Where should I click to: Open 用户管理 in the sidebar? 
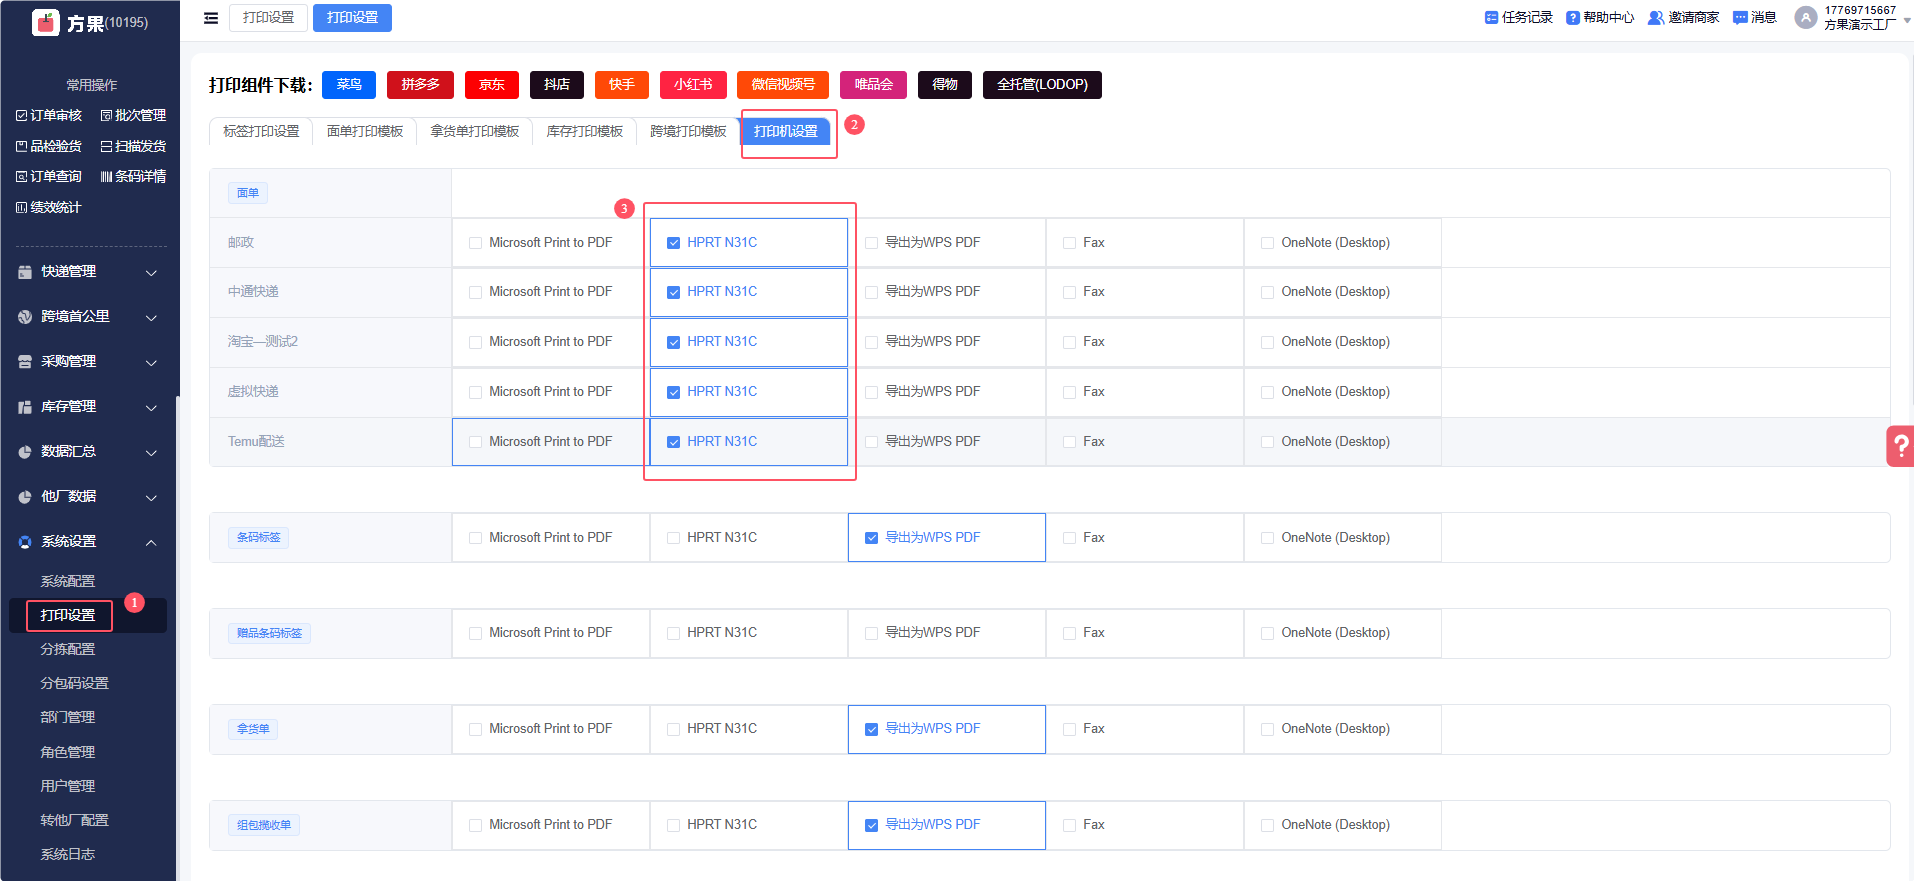[68, 786]
